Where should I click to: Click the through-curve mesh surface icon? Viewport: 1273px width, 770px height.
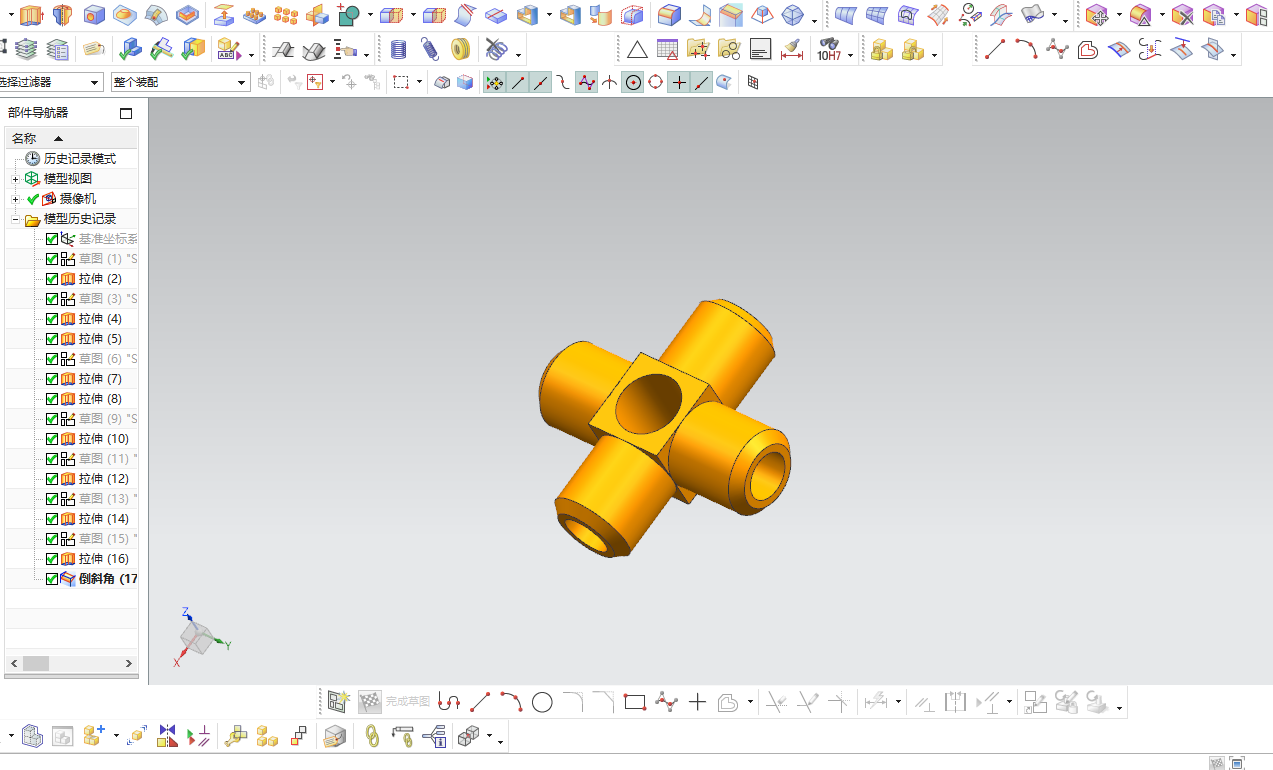coord(877,15)
